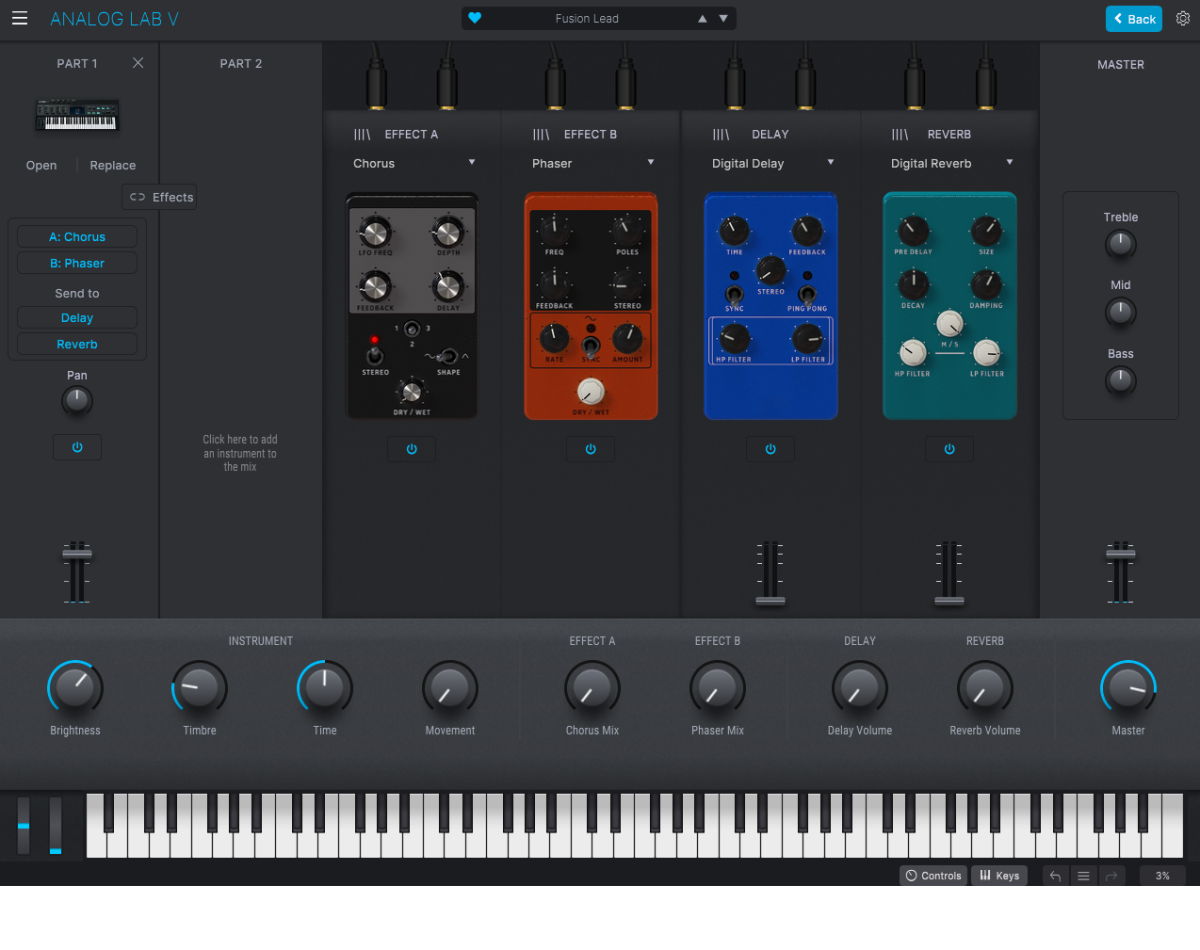Toggle the Controls panel tab
This screenshot has height=950, width=1200.
tap(933, 876)
